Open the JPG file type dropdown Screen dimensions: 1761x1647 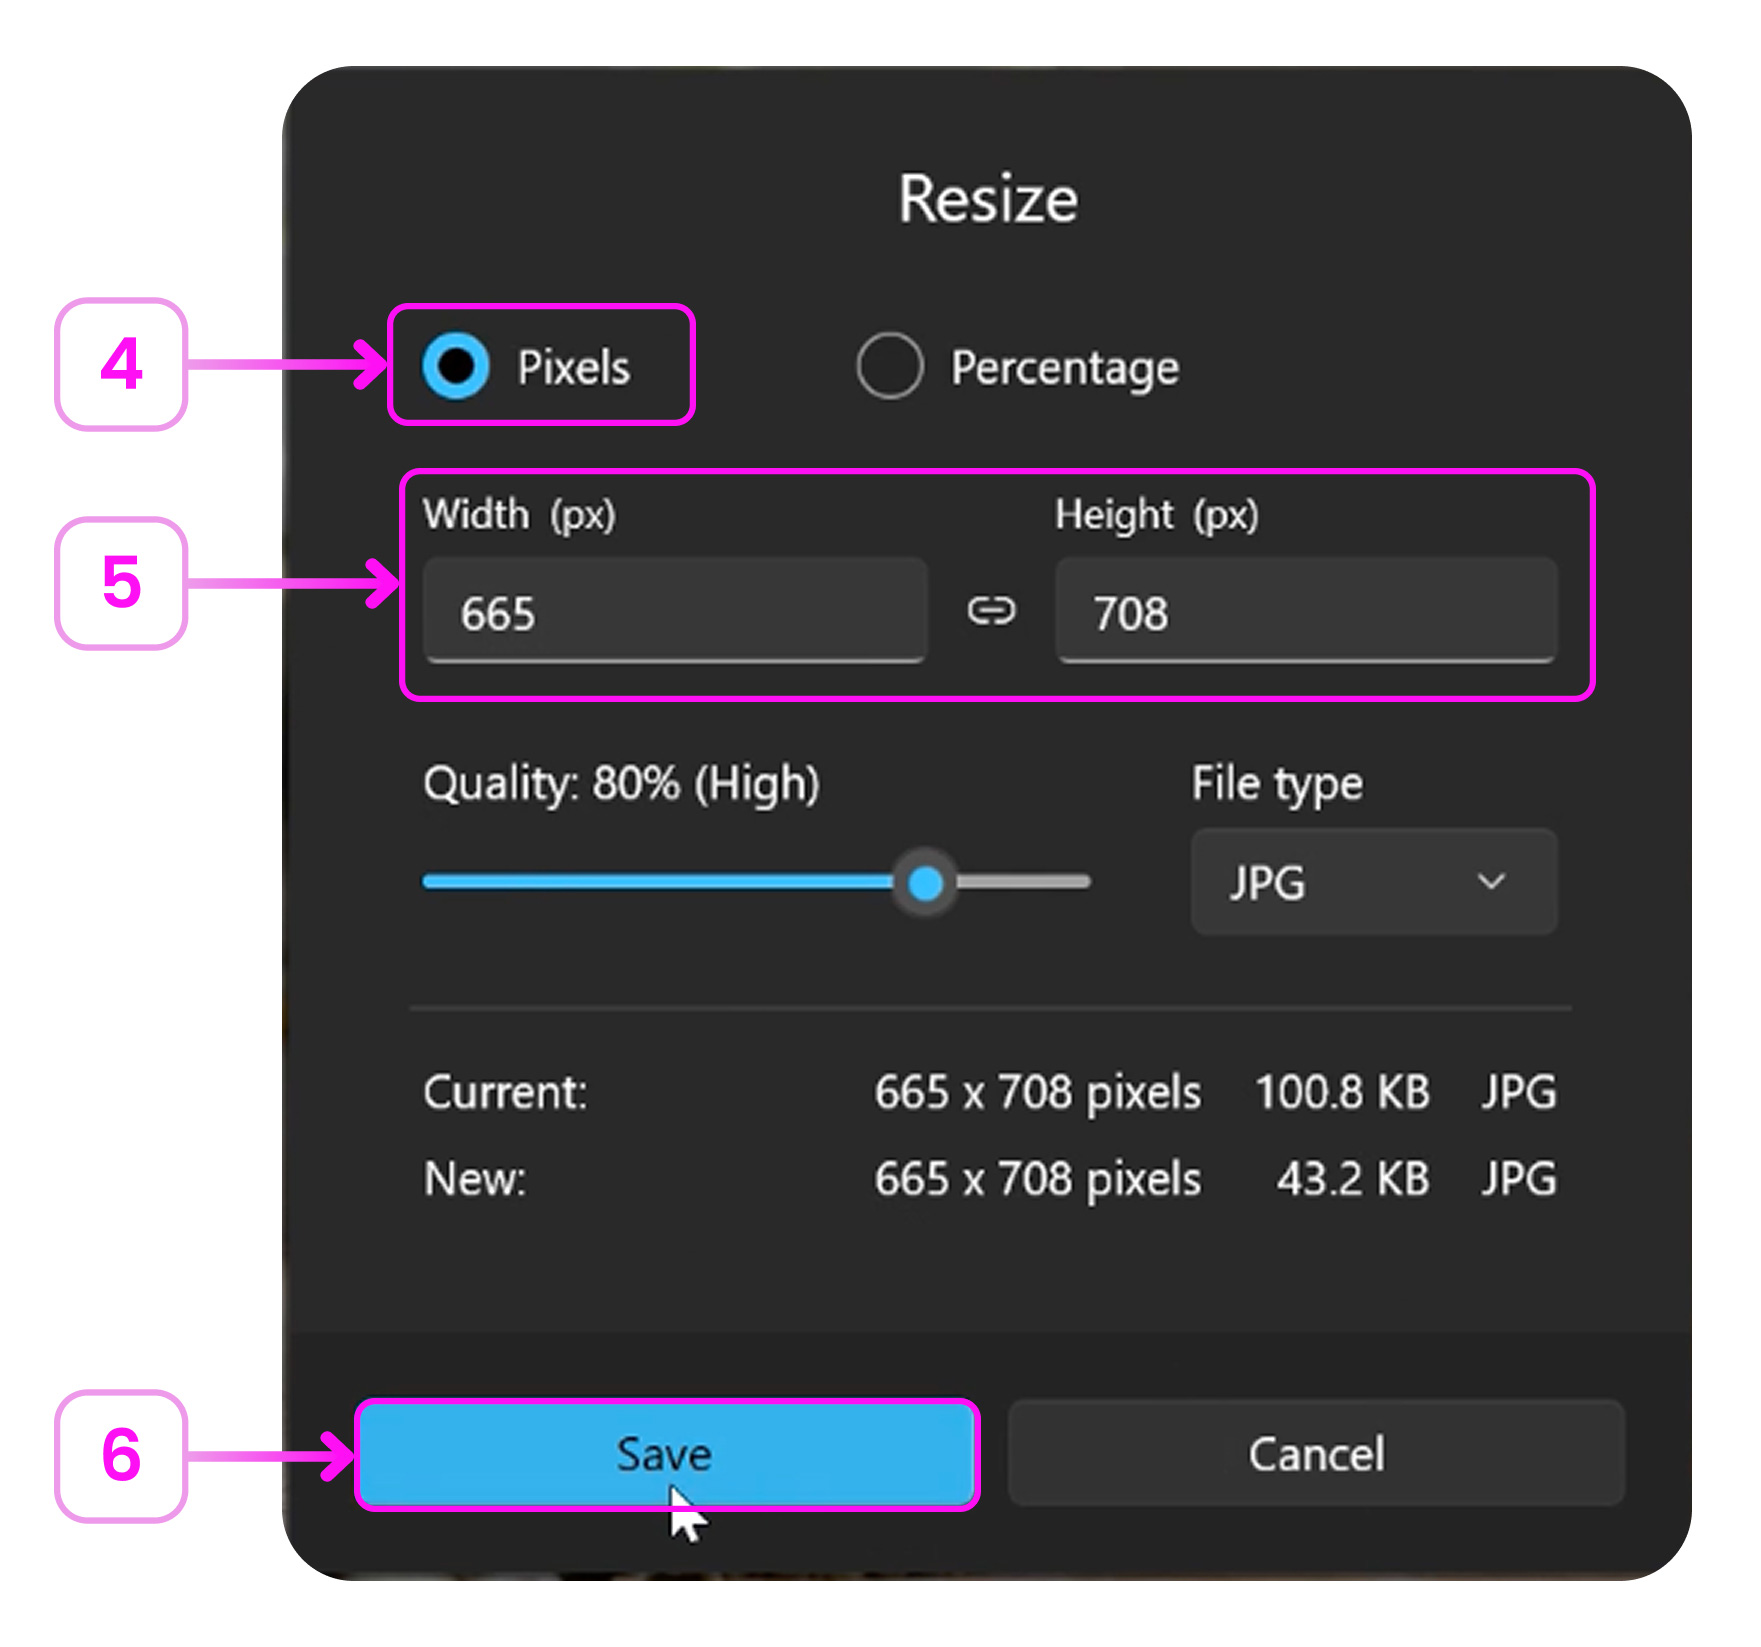(x=1373, y=882)
